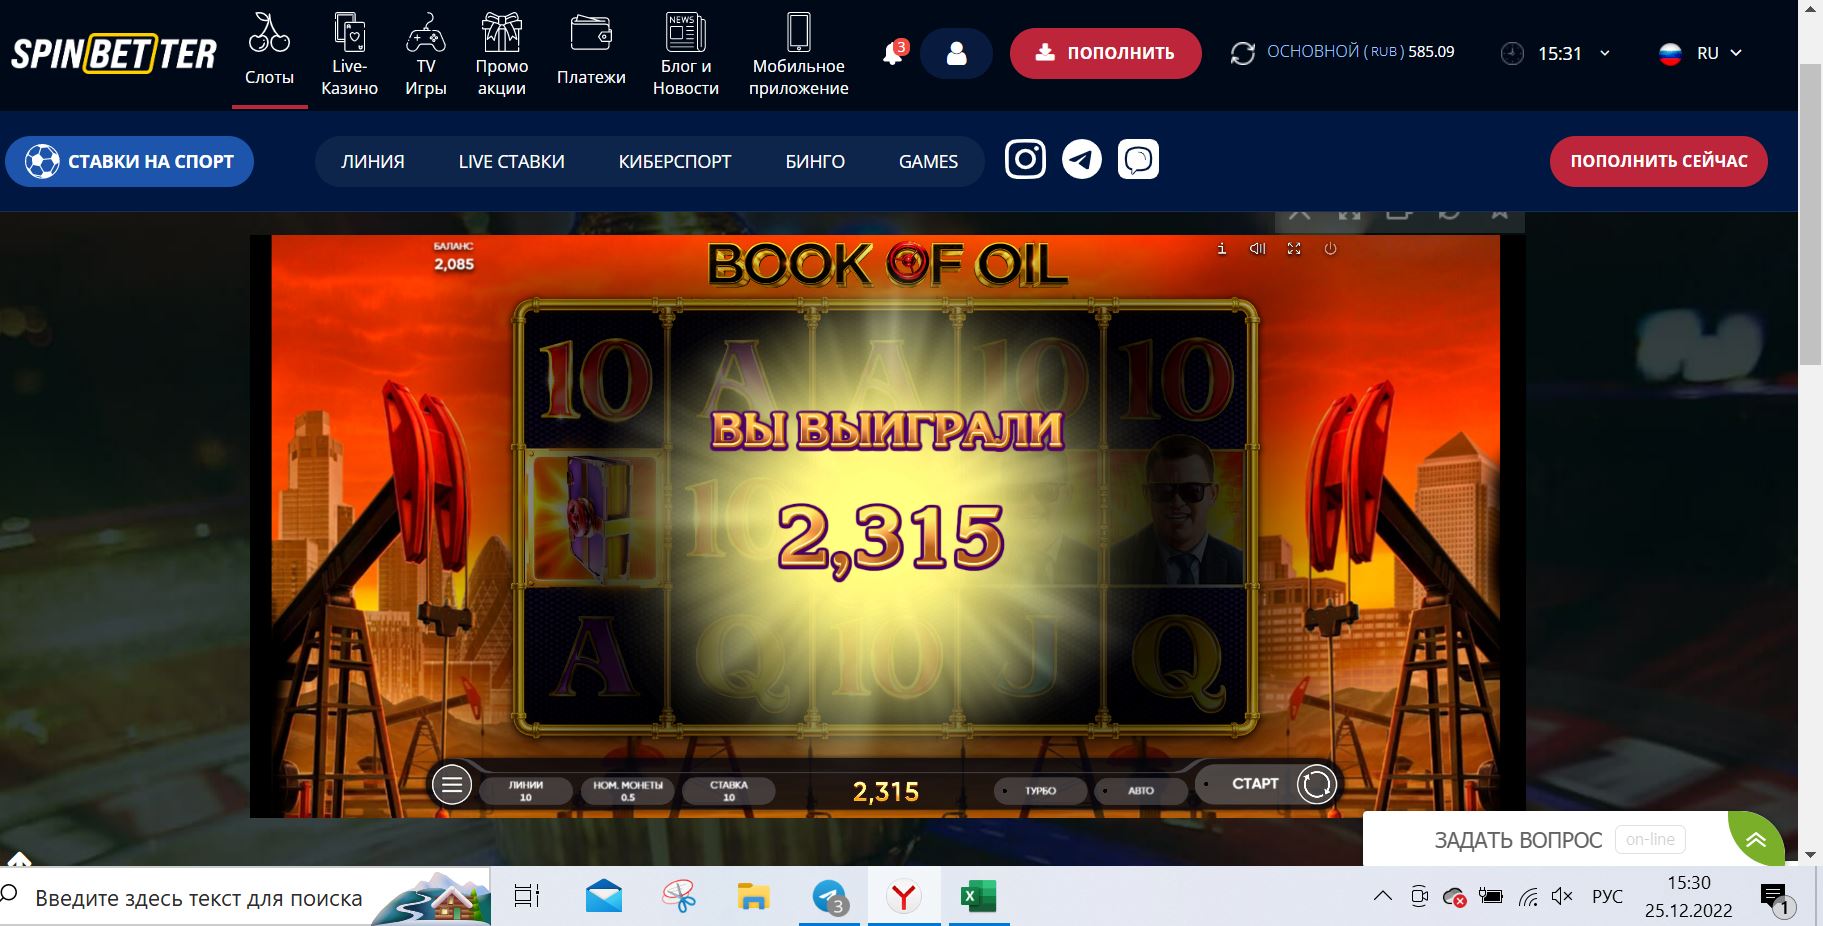The height and width of the screenshot is (926, 1823).
Task: Refresh the main account balance
Action: click(x=1243, y=53)
